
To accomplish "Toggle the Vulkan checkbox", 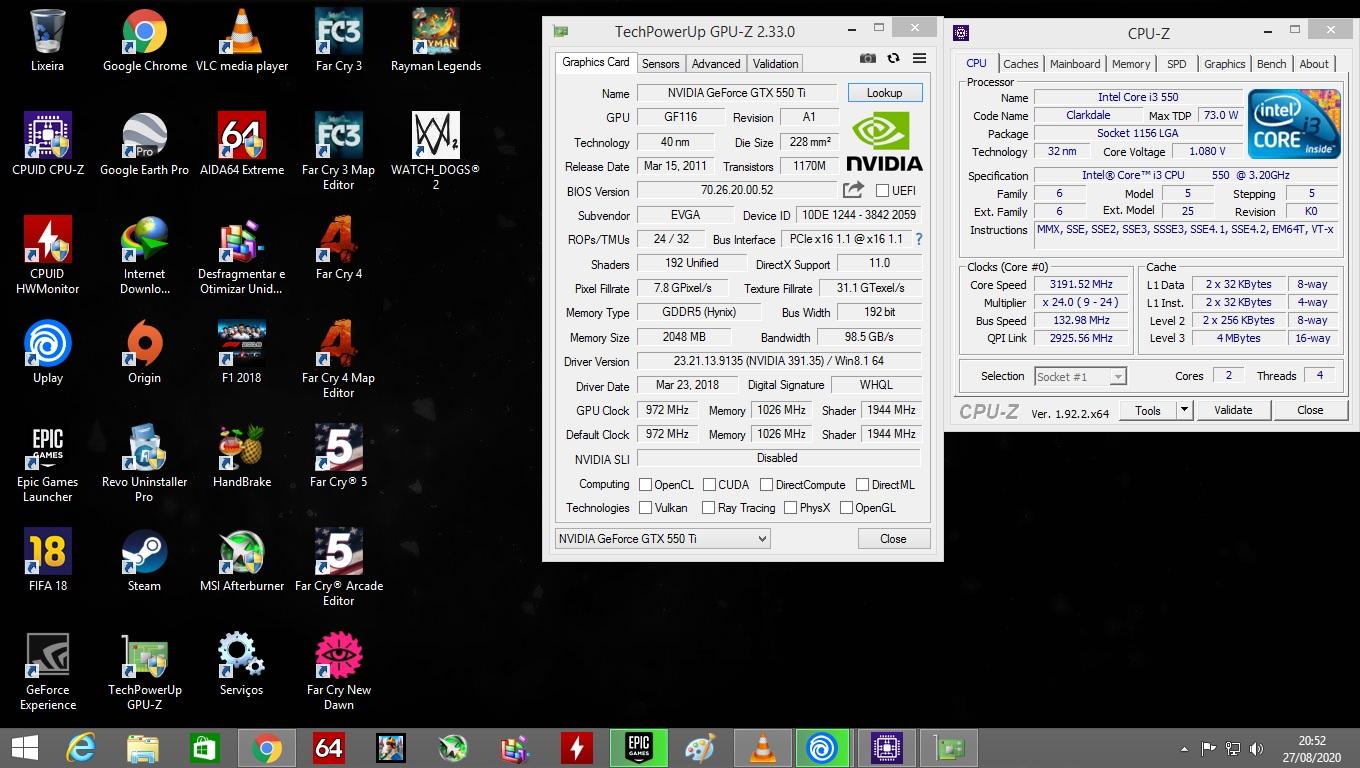I will tap(646, 507).
